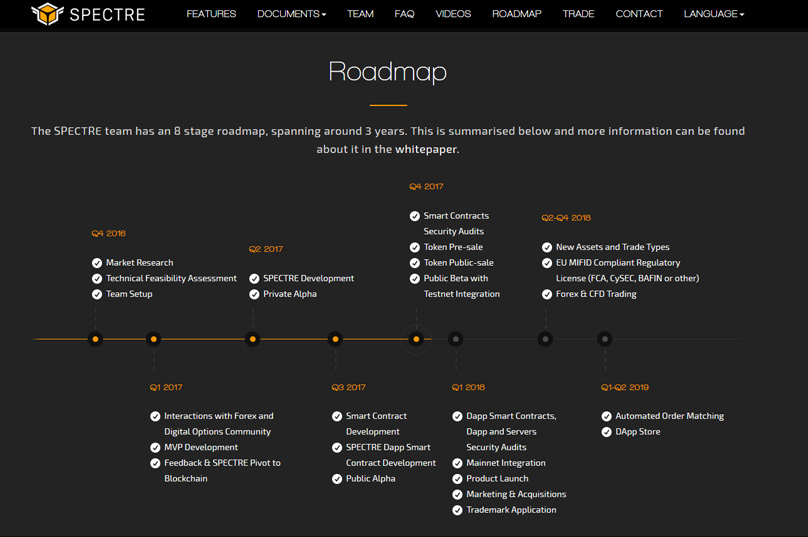Select the Q4 2016 timeline dot
The width and height of the screenshot is (808, 537).
click(x=95, y=339)
